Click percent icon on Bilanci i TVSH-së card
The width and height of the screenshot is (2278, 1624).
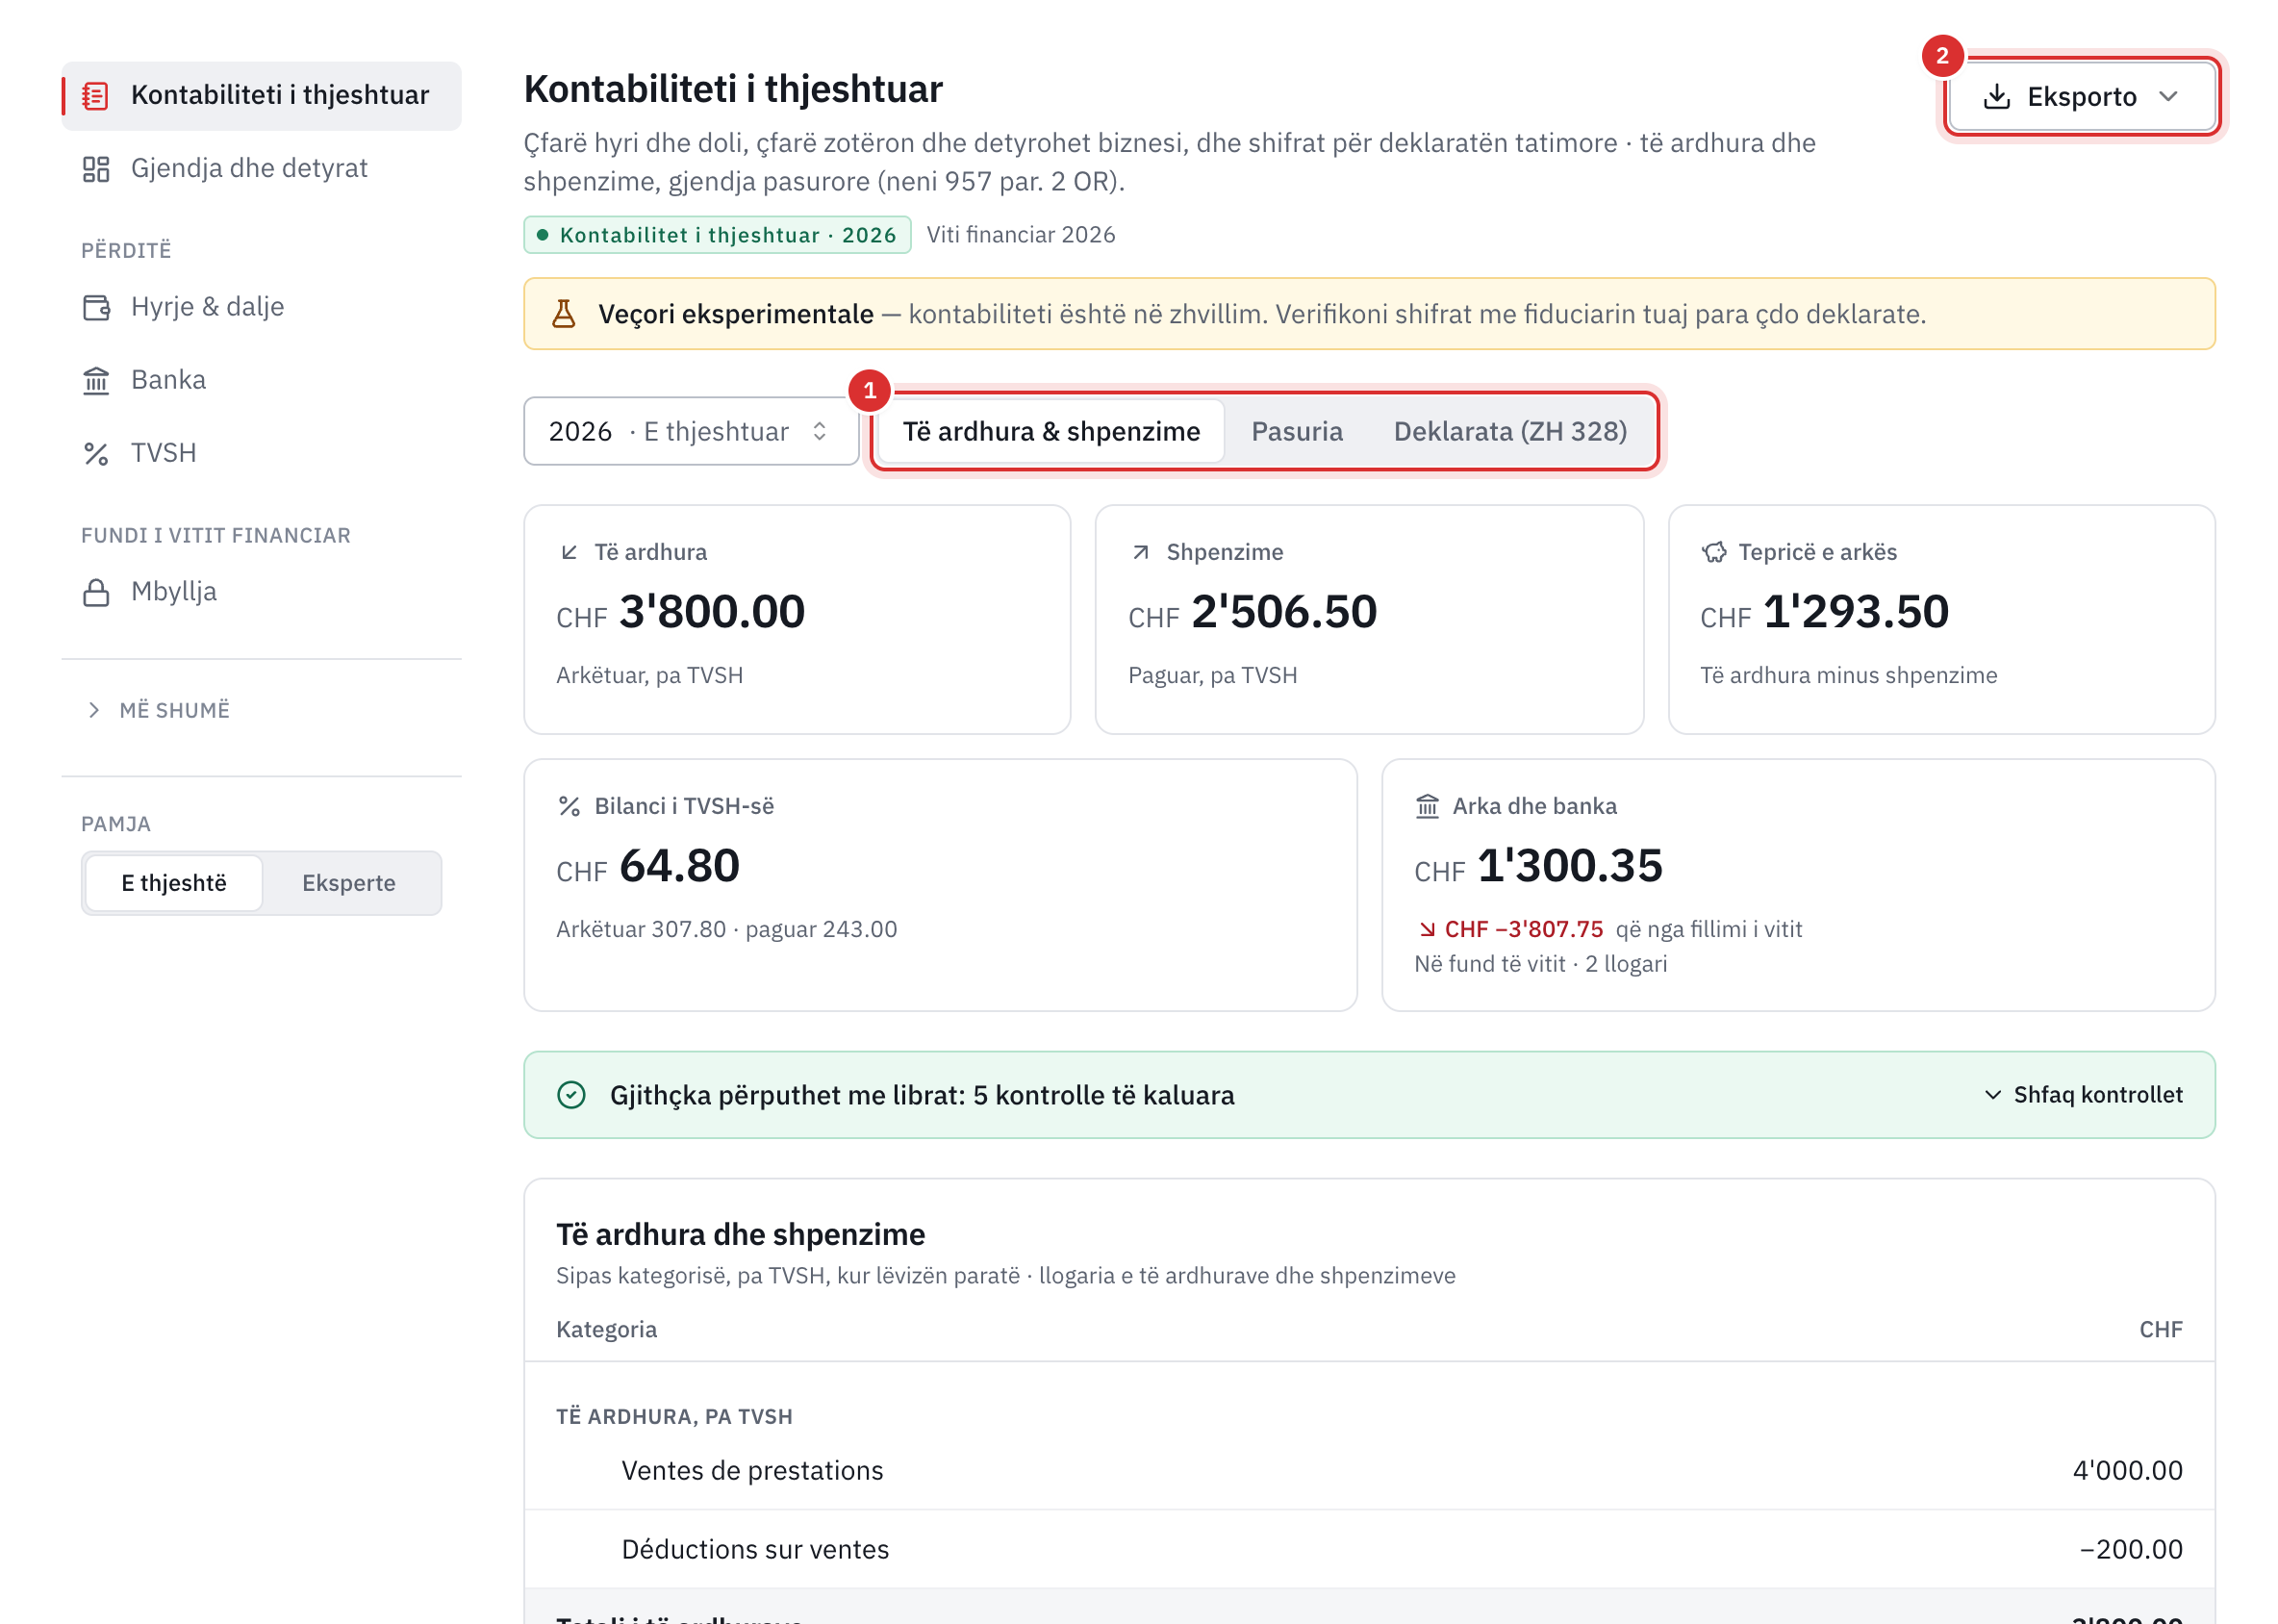(x=569, y=806)
